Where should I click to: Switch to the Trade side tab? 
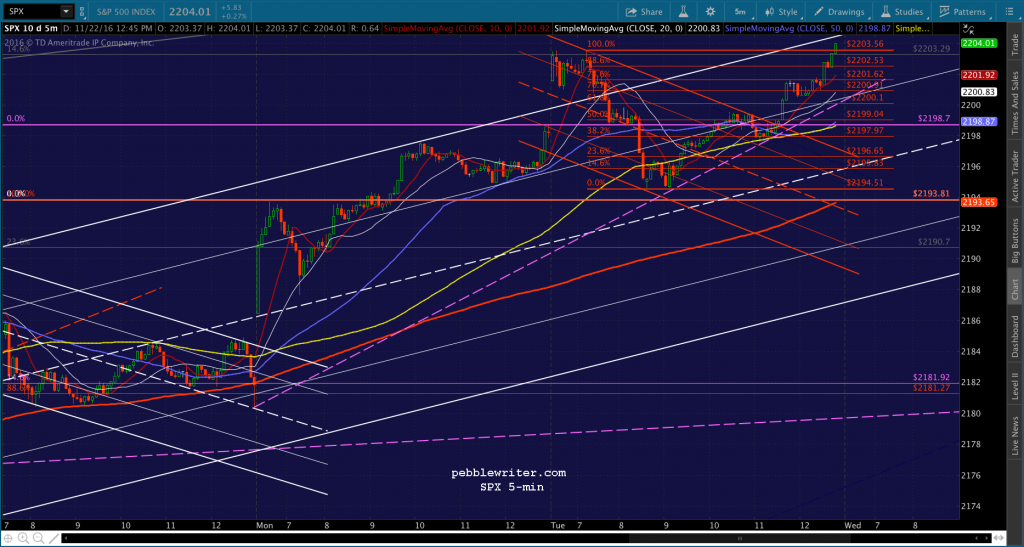tap(1016, 43)
